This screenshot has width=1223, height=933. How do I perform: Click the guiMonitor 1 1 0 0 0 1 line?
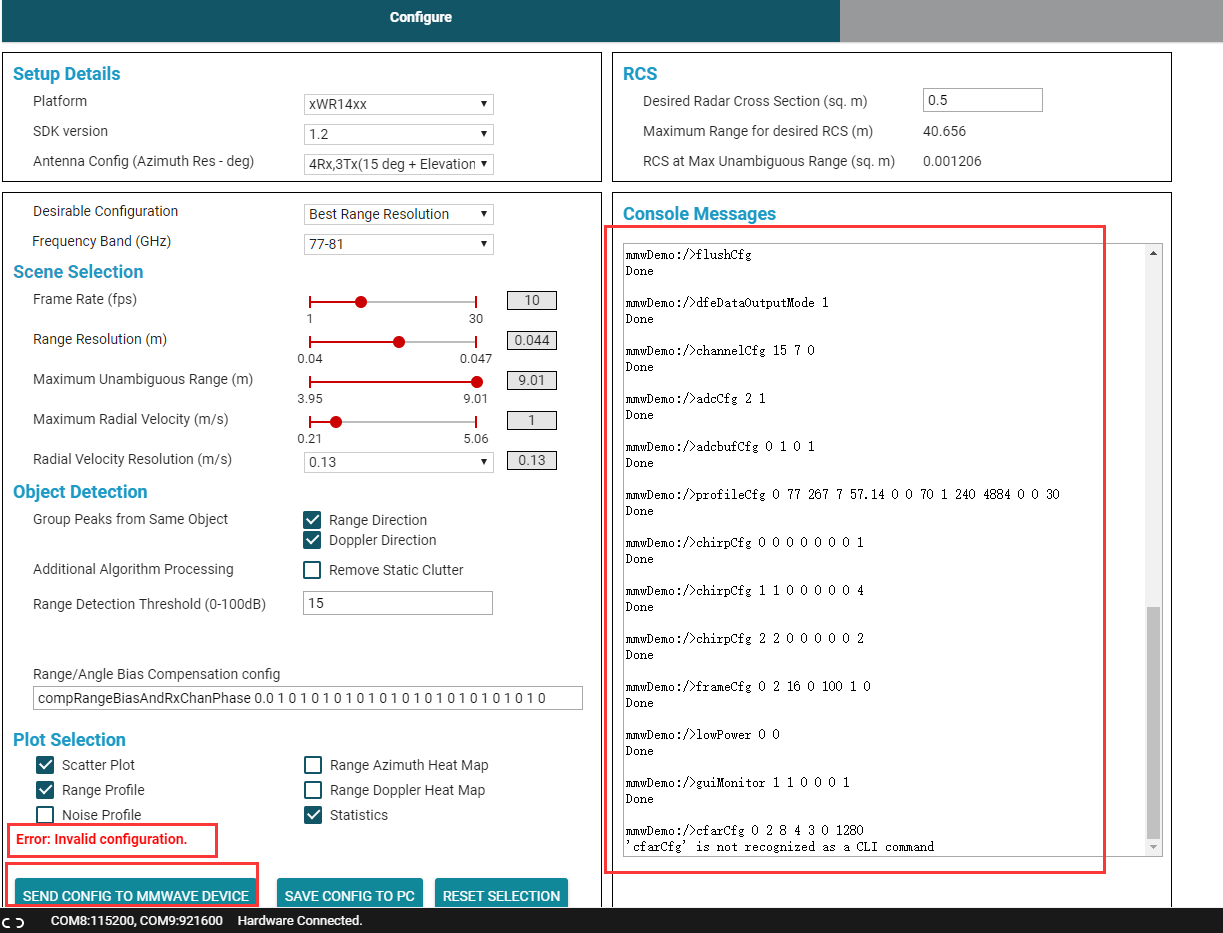point(737,783)
